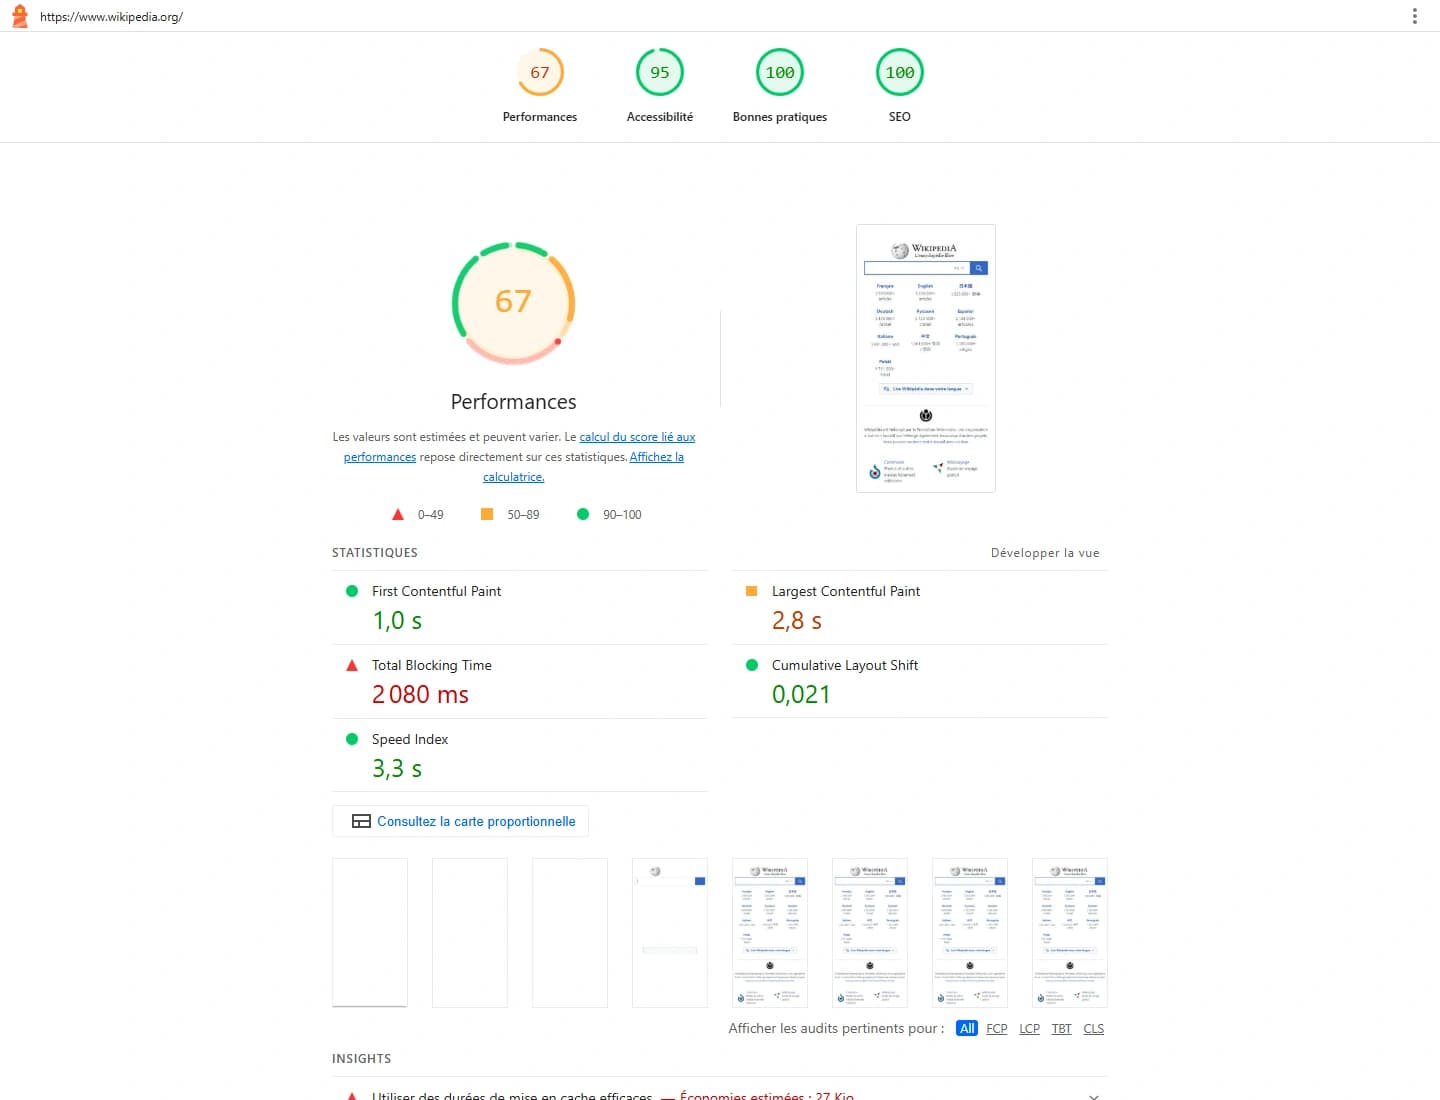Click the 2 080 ms blocking time value
This screenshot has width=1440, height=1100.
tap(420, 694)
